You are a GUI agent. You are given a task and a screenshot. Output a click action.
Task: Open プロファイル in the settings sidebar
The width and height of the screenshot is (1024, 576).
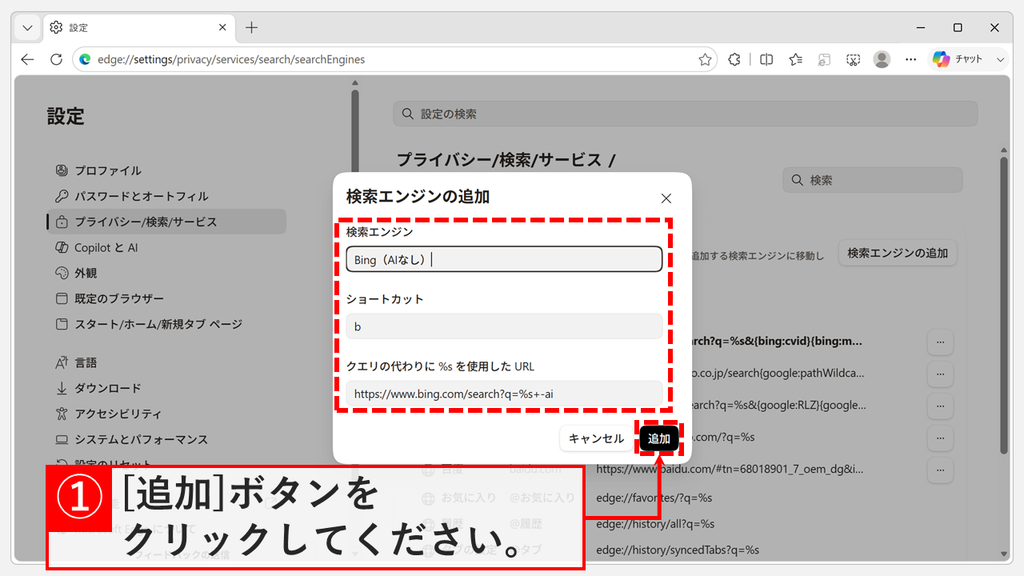click(167, 170)
